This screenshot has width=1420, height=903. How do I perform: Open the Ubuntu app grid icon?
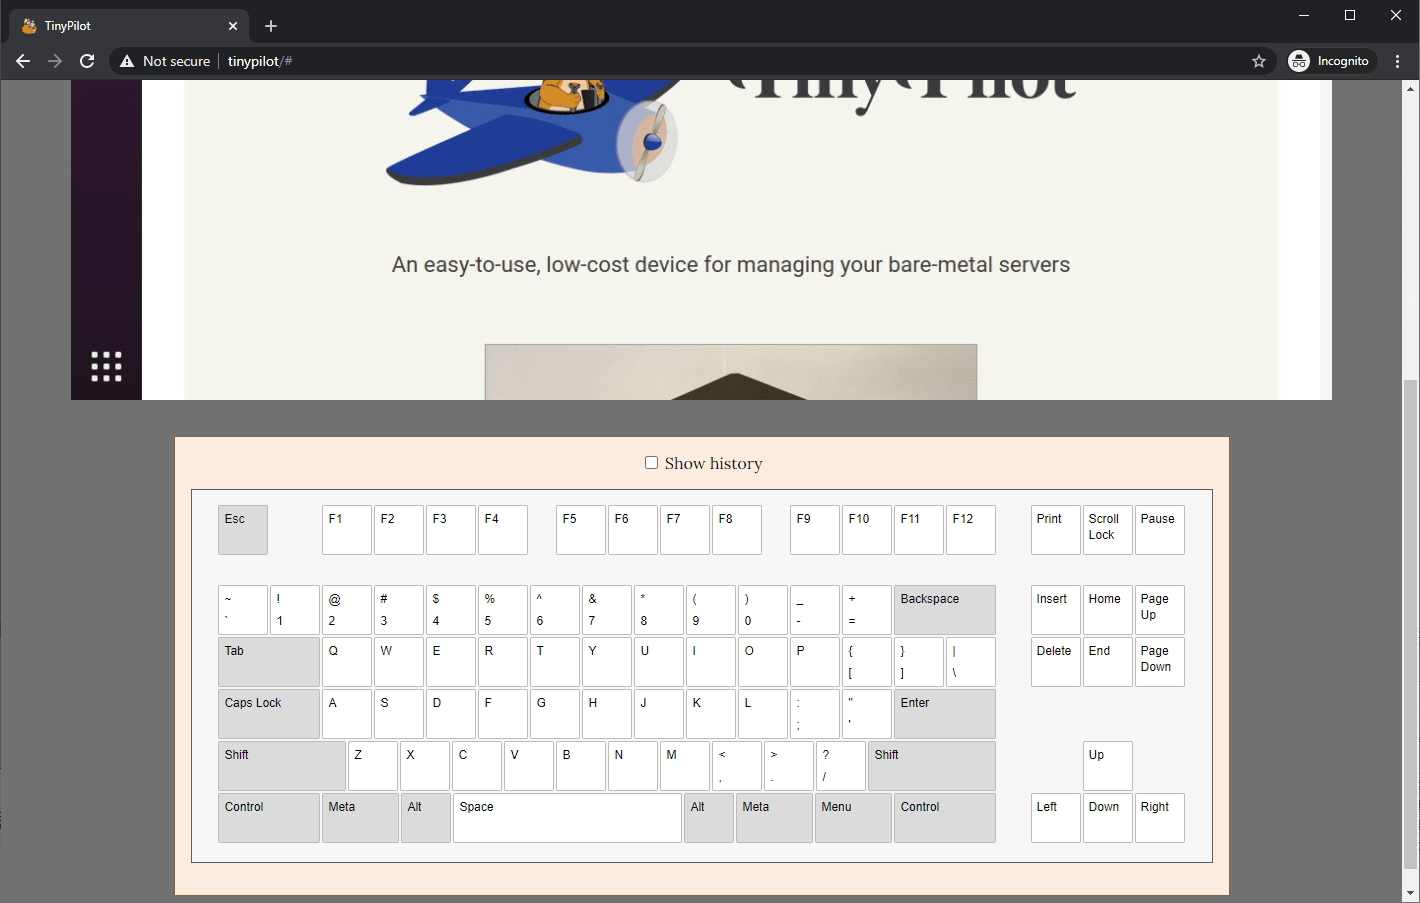point(106,366)
